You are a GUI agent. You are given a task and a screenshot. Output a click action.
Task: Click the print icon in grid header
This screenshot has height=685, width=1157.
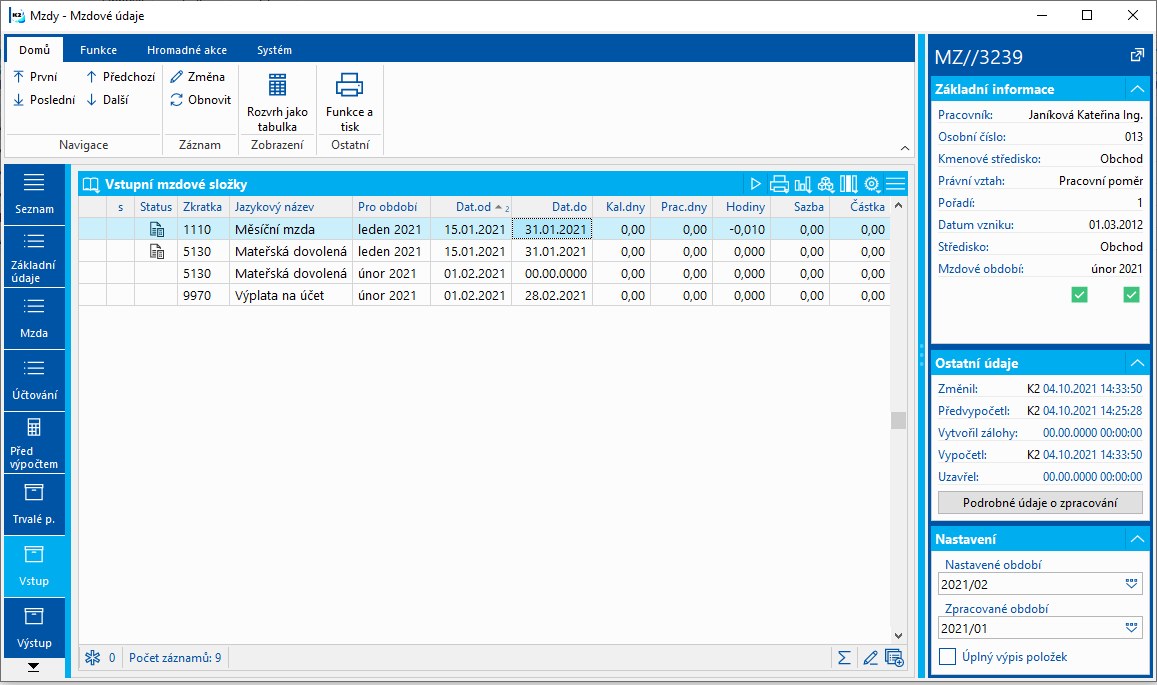coord(779,184)
